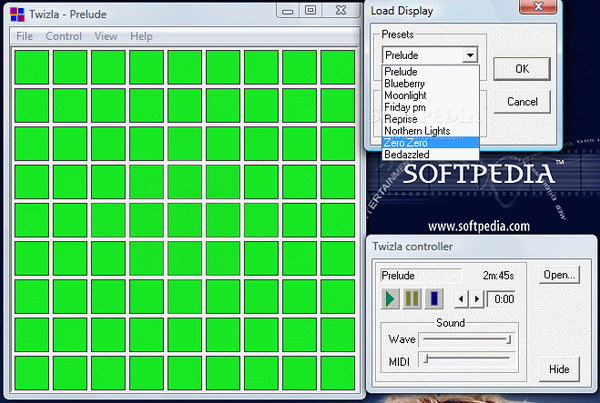Expand the Presets dropdown arrow
The image size is (600, 403).
coord(470,55)
